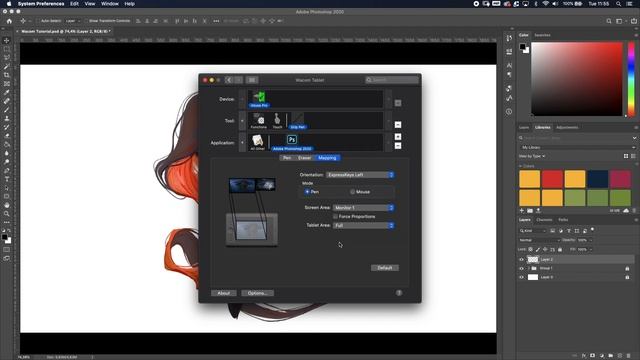Select the Hand tool
The height and width of the screenshot is (360, 640).
7,205
